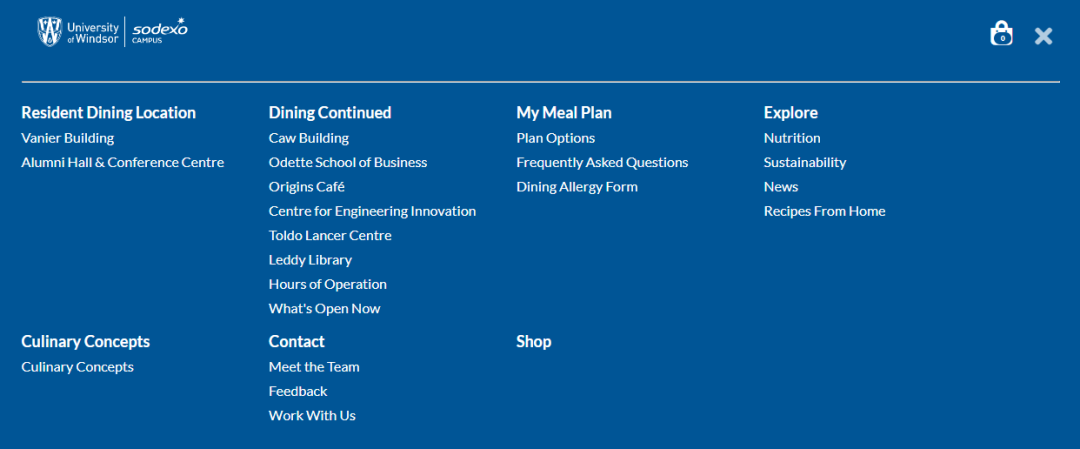Image resolution: width=1080 pixels, height=449 pixels.
Task: Click the Shop menu heading
Action: point(534,342)
